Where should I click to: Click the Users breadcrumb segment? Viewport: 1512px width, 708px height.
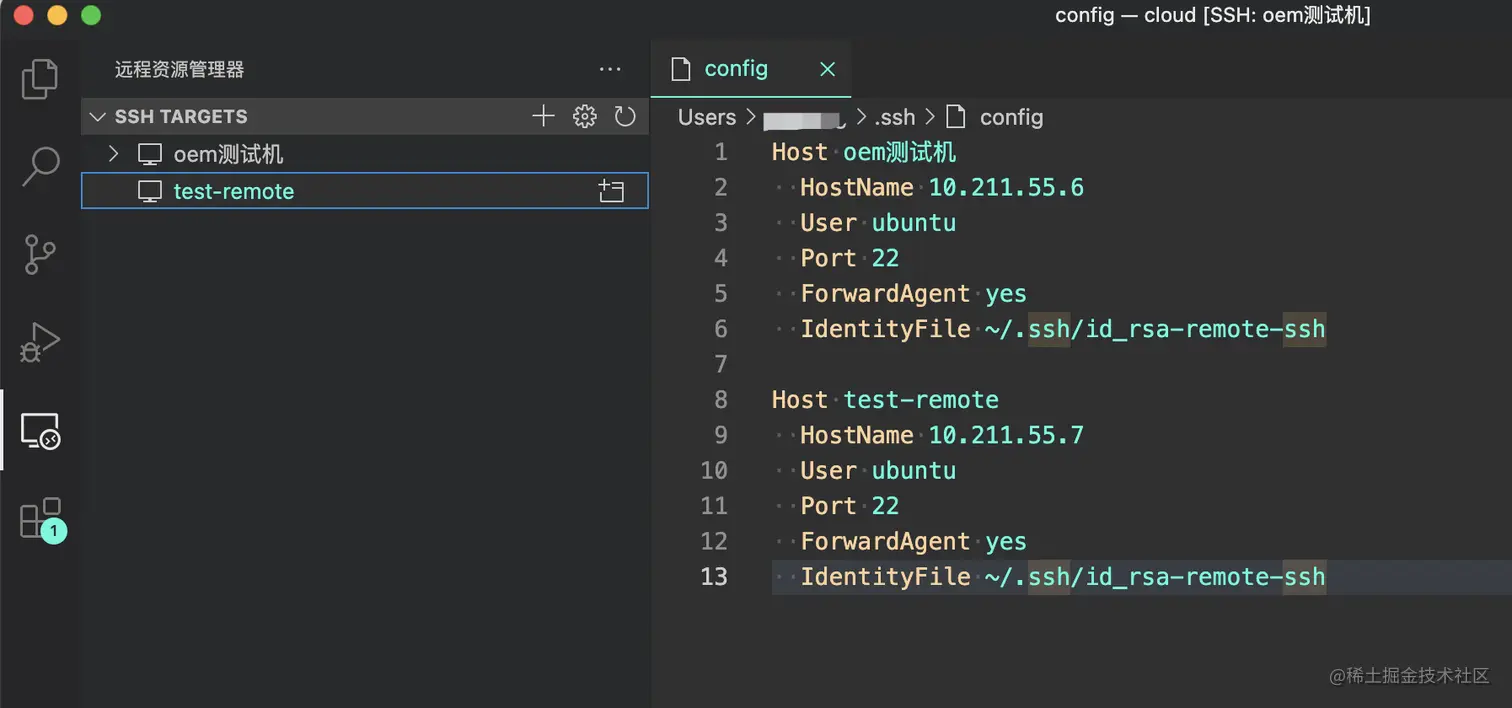(x=706, y=117)
